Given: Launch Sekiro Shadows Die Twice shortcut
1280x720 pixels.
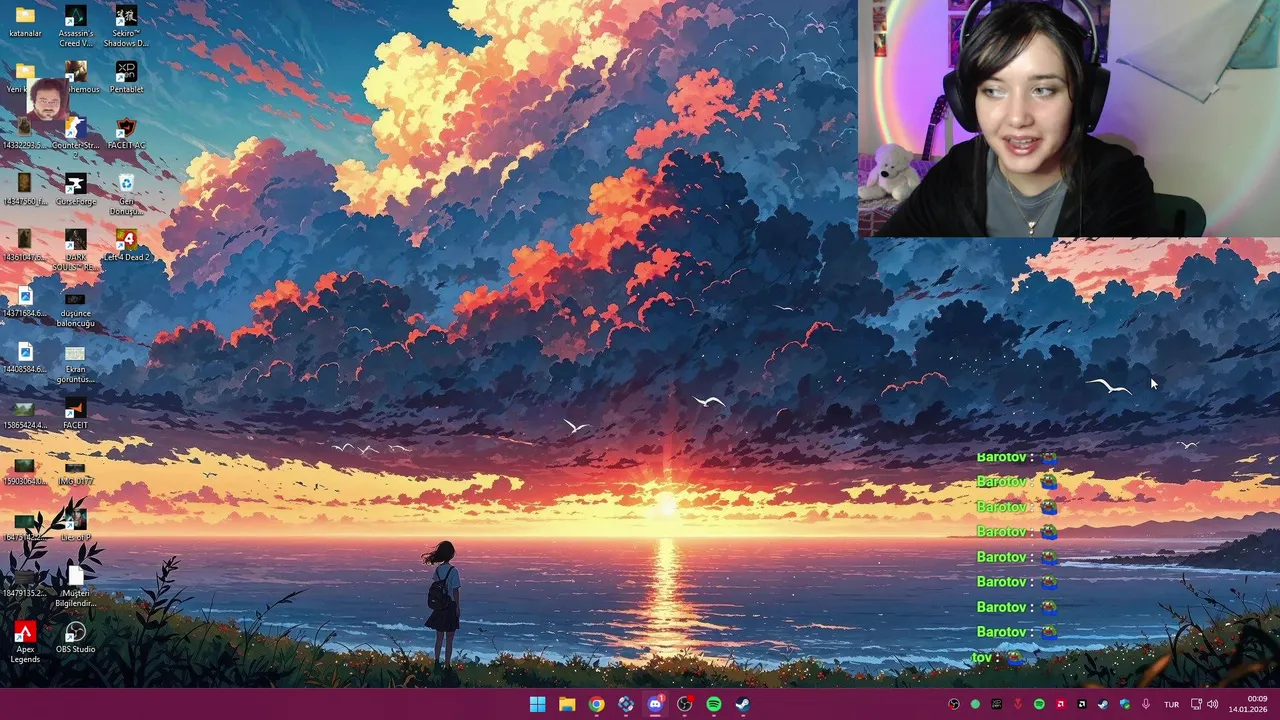Looking at the screenshot, I should (x=126, y=27).
